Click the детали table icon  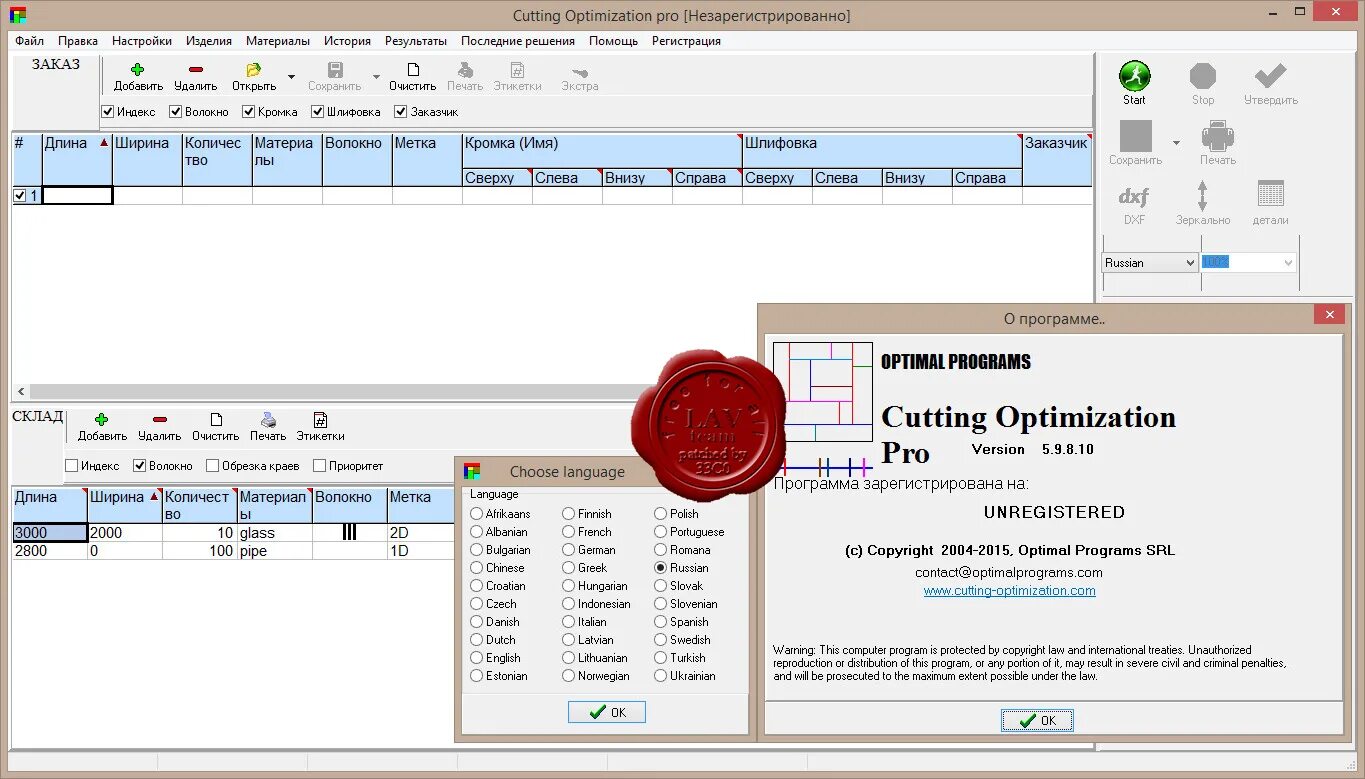(x=1270, y=194)
